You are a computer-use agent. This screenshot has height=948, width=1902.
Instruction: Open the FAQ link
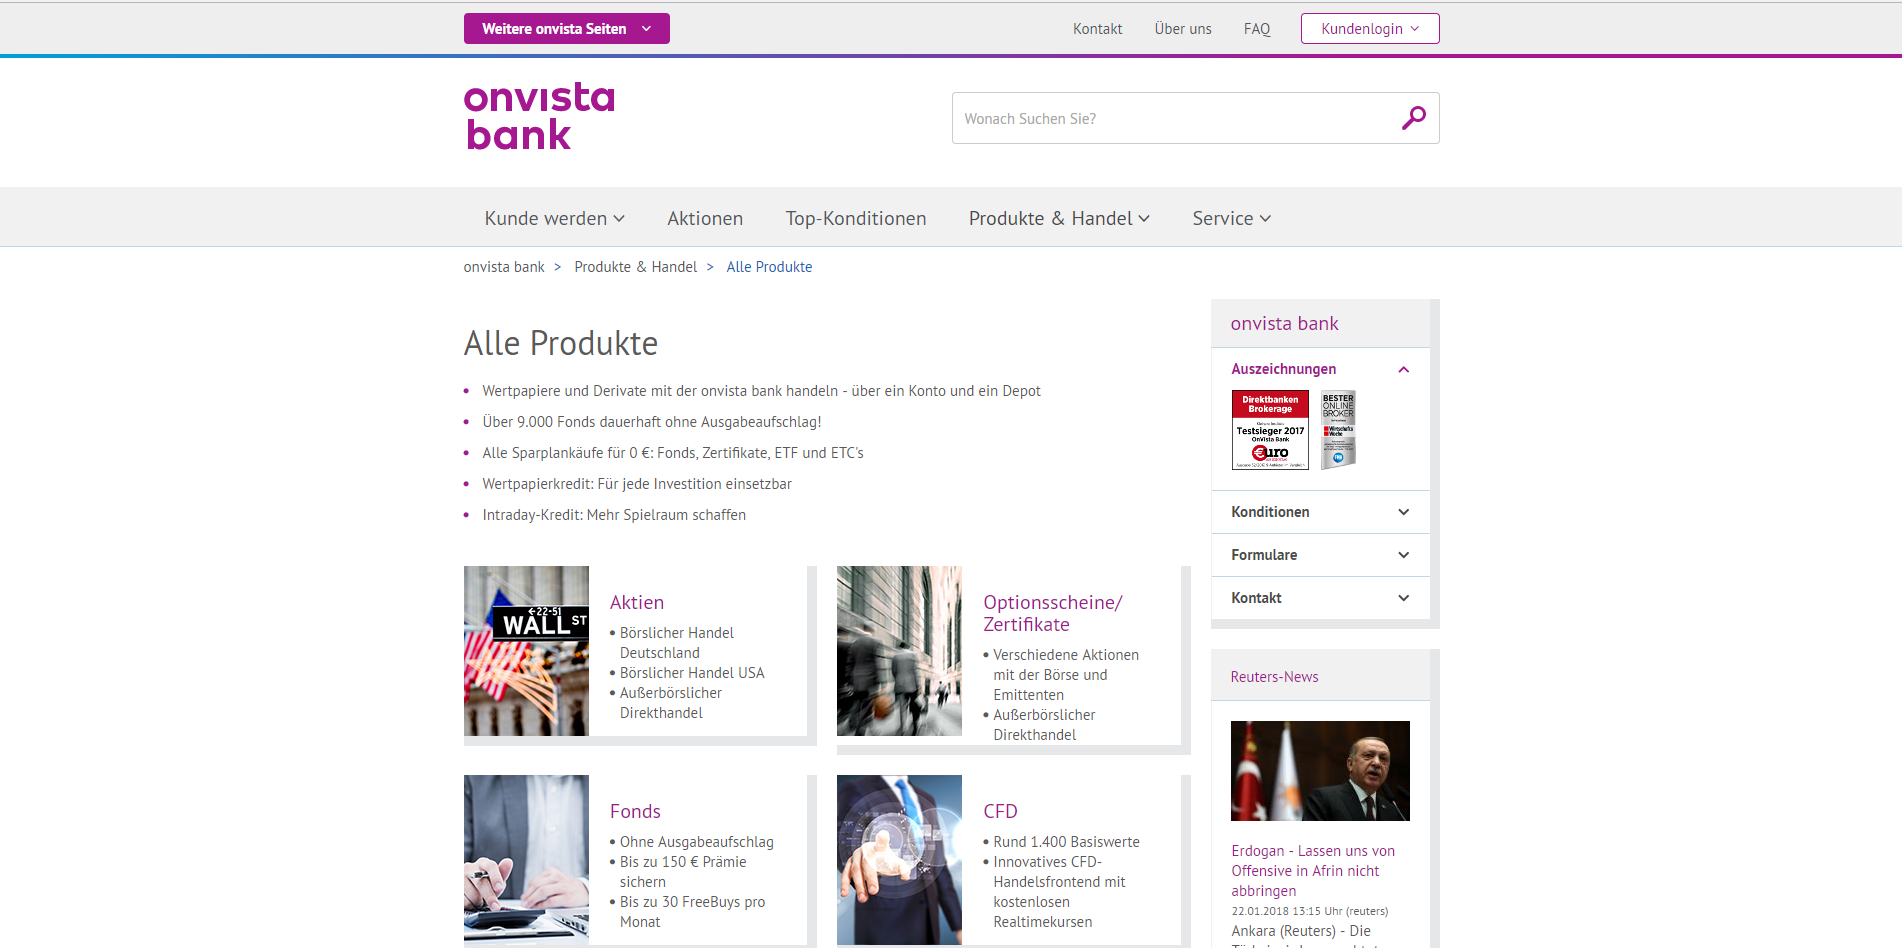[x=1257, y=29]
